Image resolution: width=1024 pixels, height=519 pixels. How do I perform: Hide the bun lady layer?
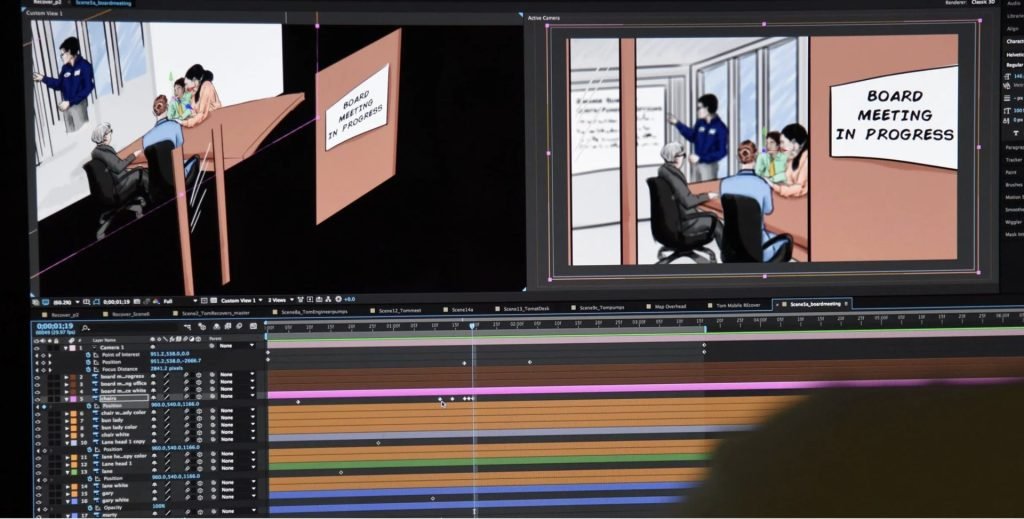coord(37,421)
